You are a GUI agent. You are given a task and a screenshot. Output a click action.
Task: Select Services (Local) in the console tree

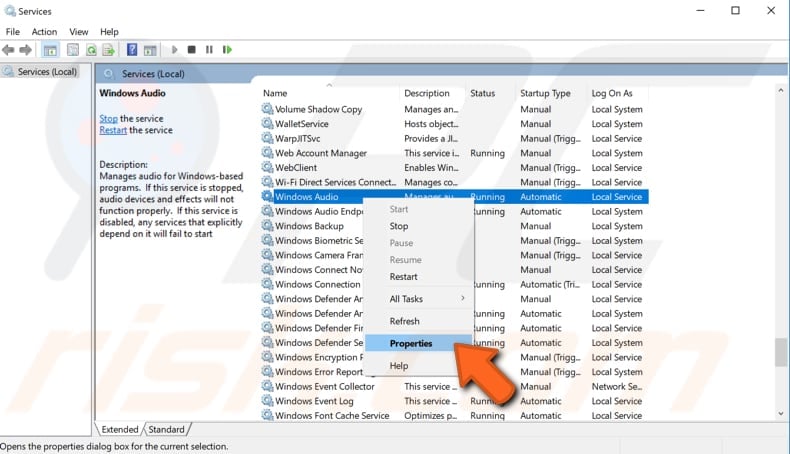click(47, 72)
